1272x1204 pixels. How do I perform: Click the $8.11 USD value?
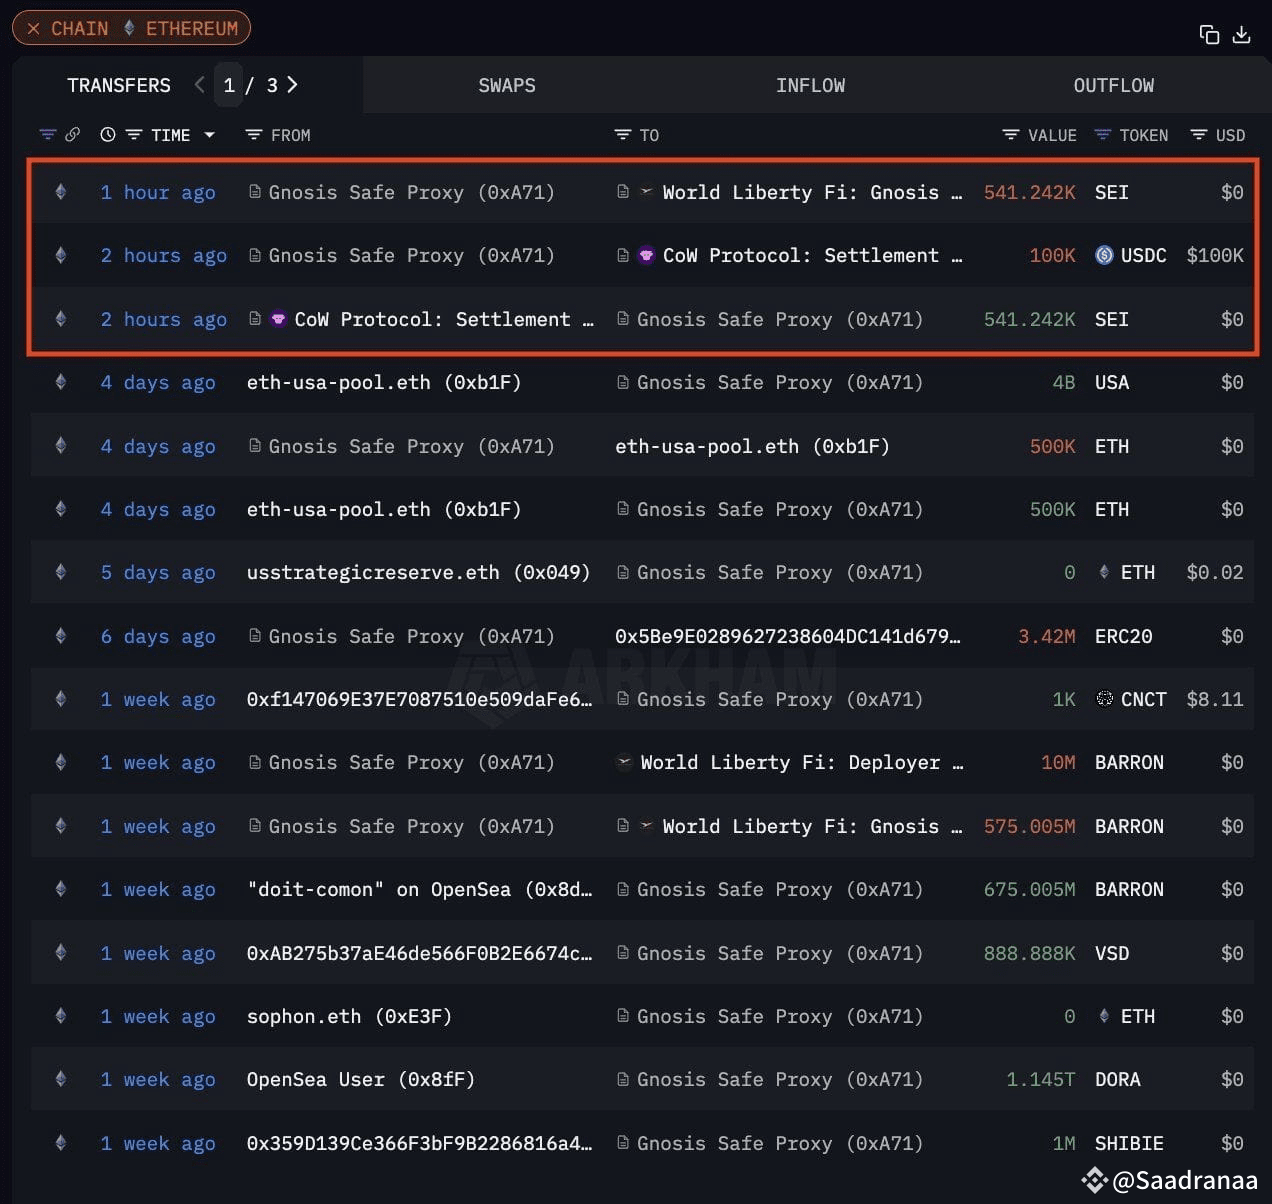point(1215,699)
